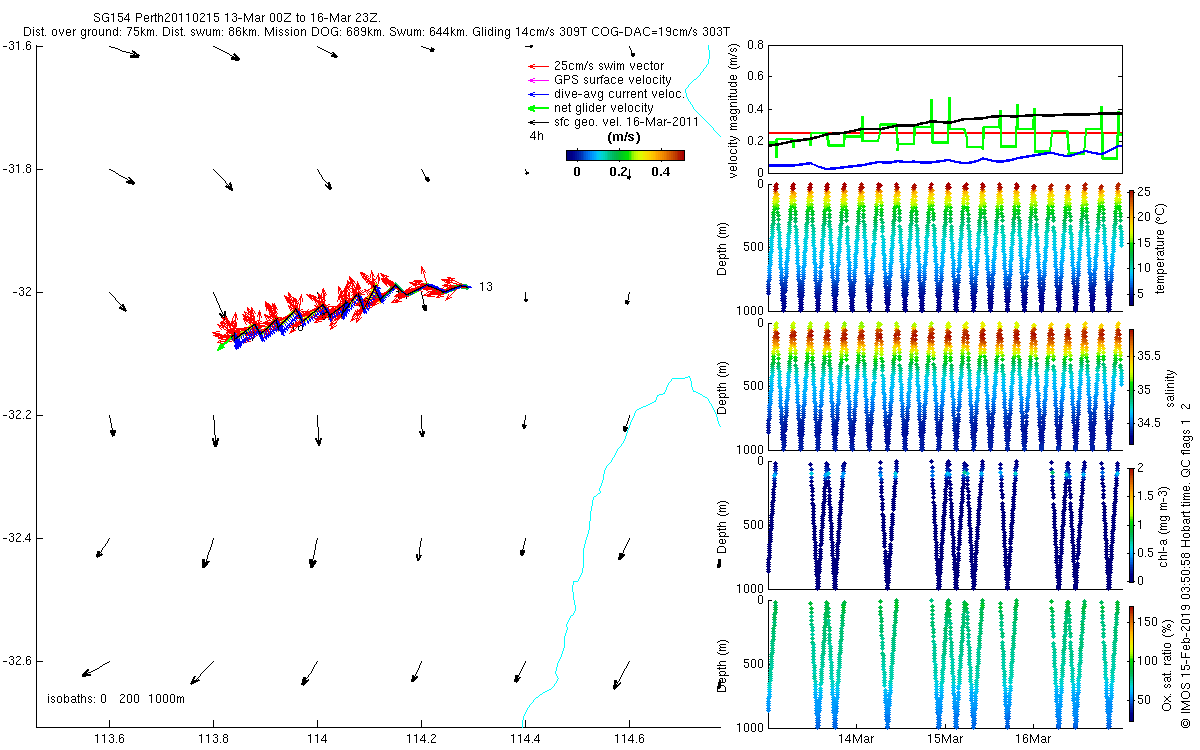Click longitude tick label '113.6'
The height and width of the screenshot is (750, 1200).
click(x=108, y=740)
